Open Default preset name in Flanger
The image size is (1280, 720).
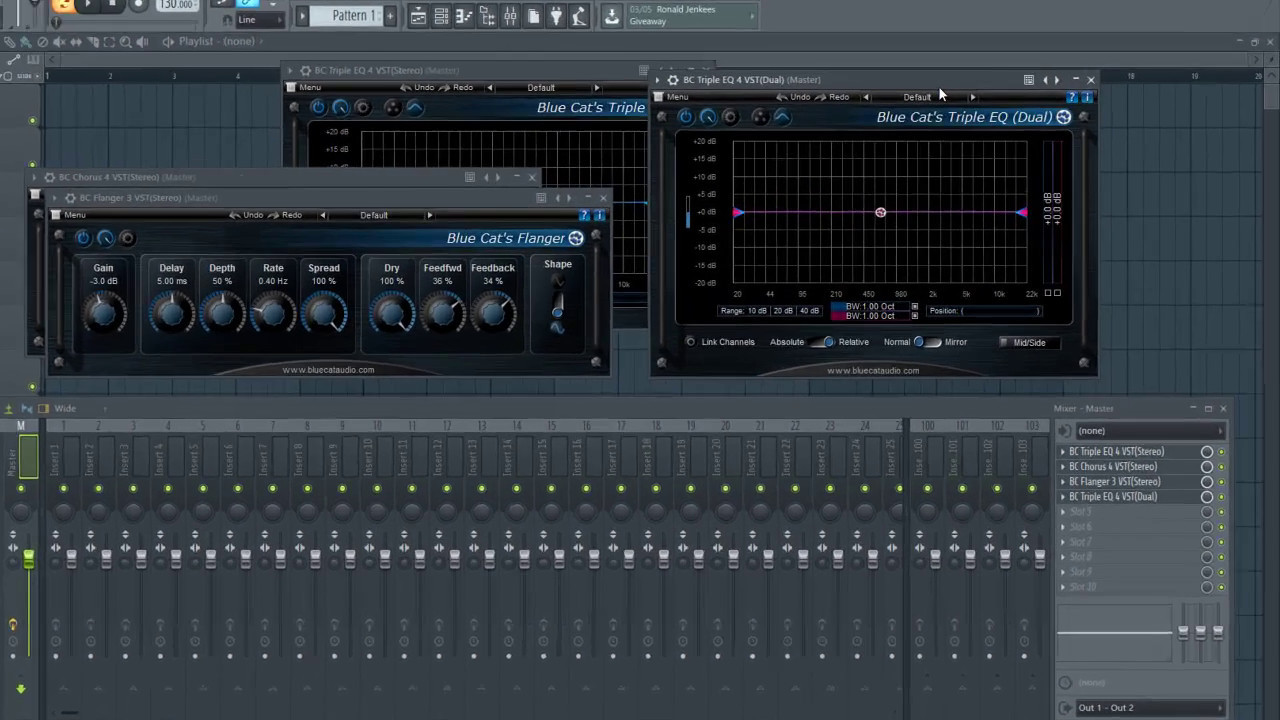point(374,215)
